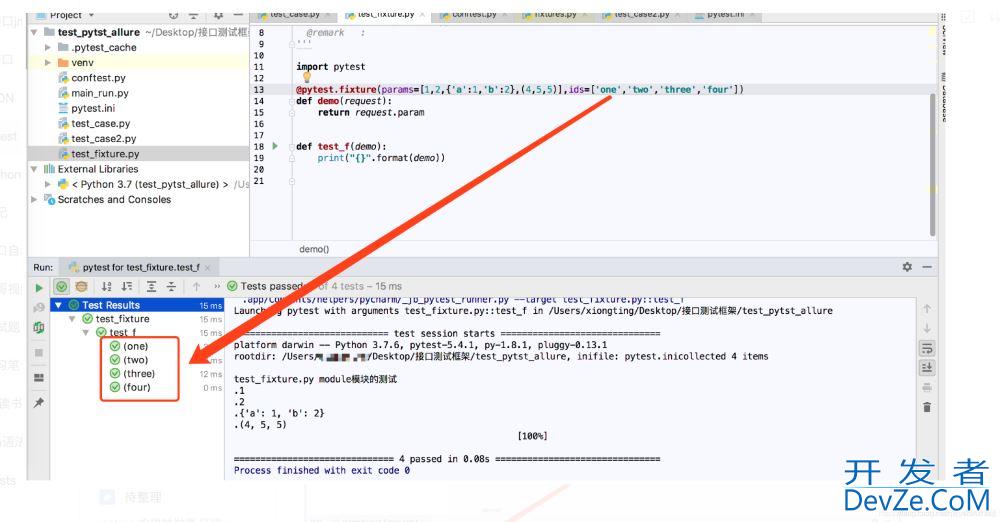
Task: Expand the .pytest_cache folder
Action: click(48, 47)
